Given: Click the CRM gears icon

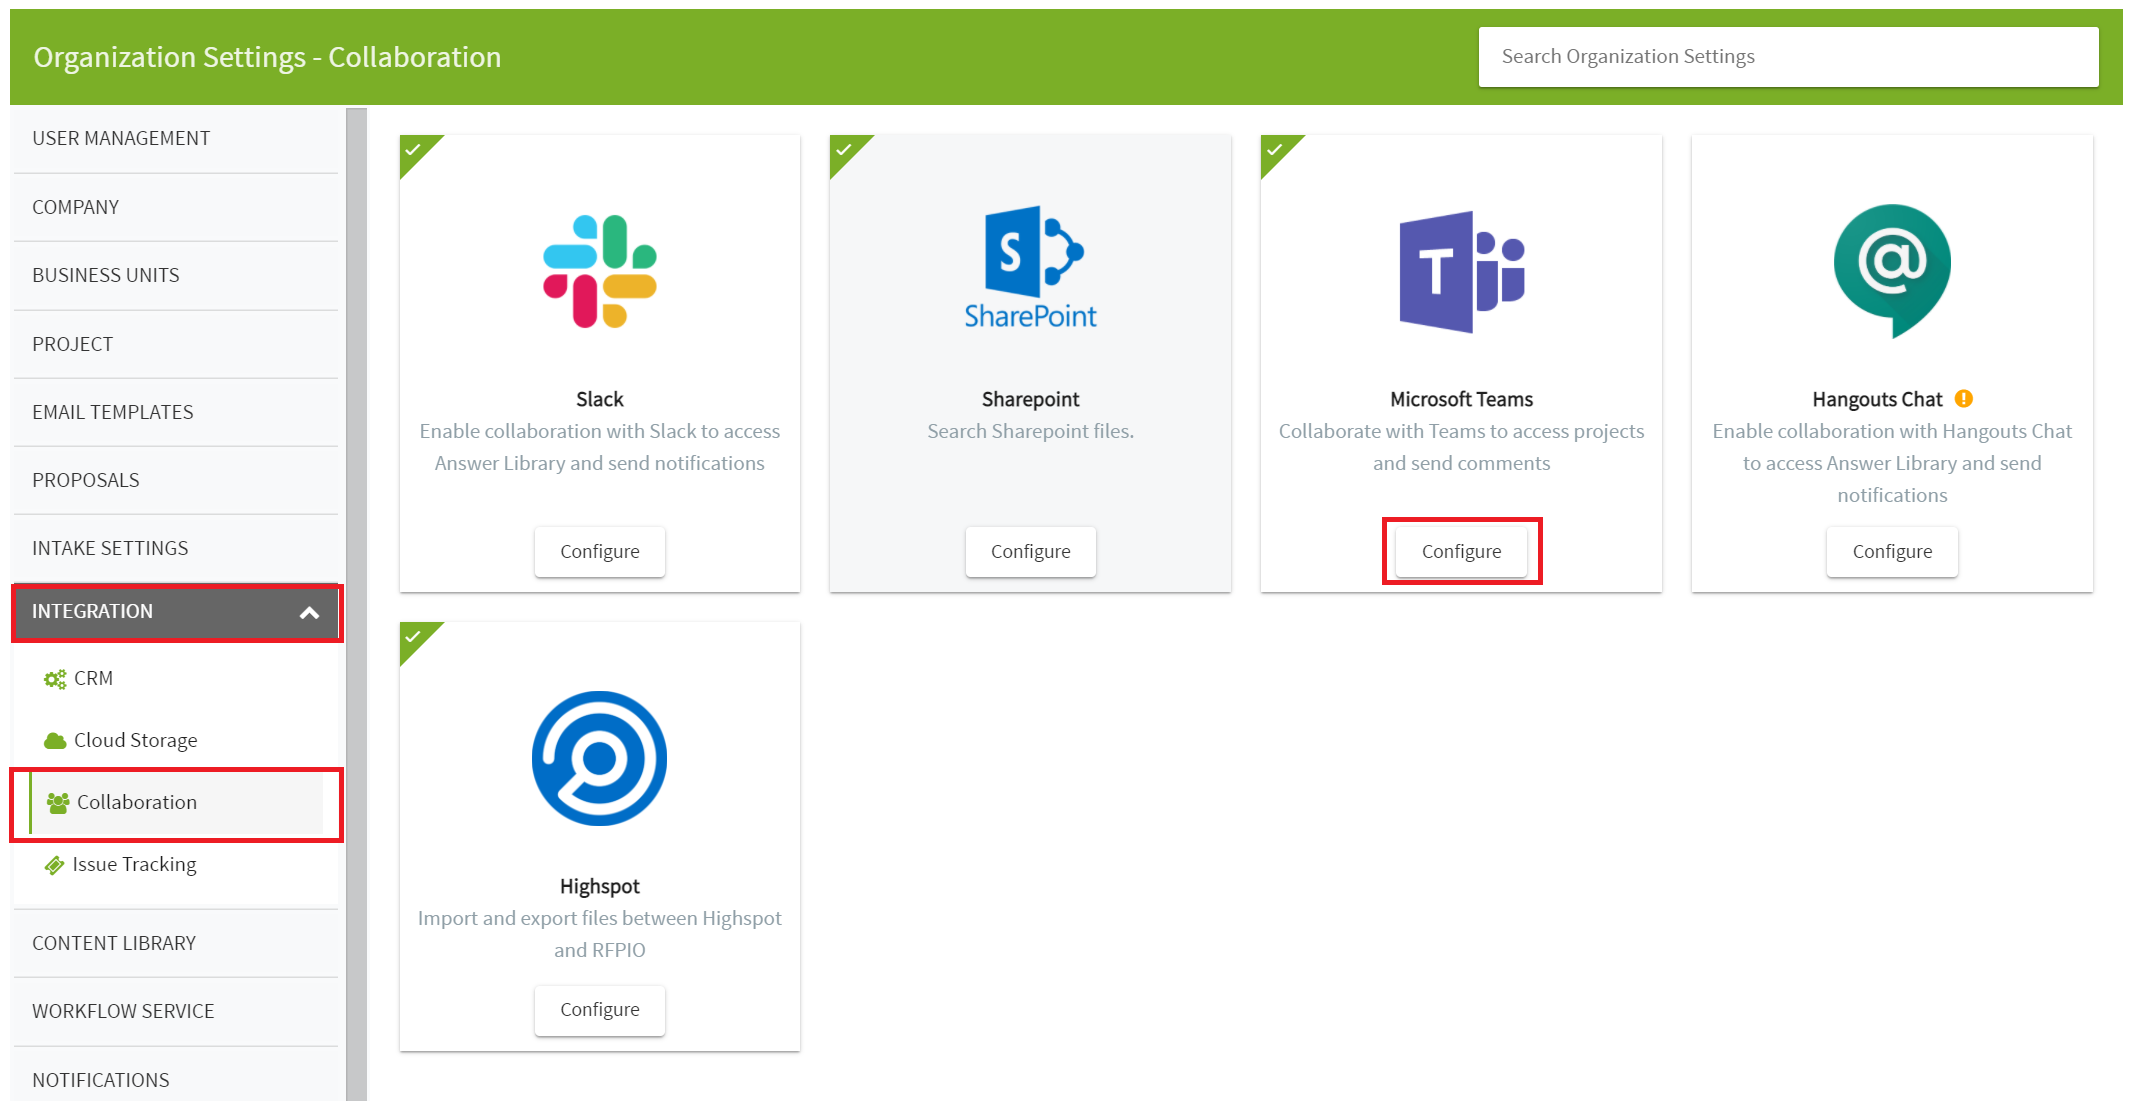Looking at the screenshot, I should click(55, 679).
